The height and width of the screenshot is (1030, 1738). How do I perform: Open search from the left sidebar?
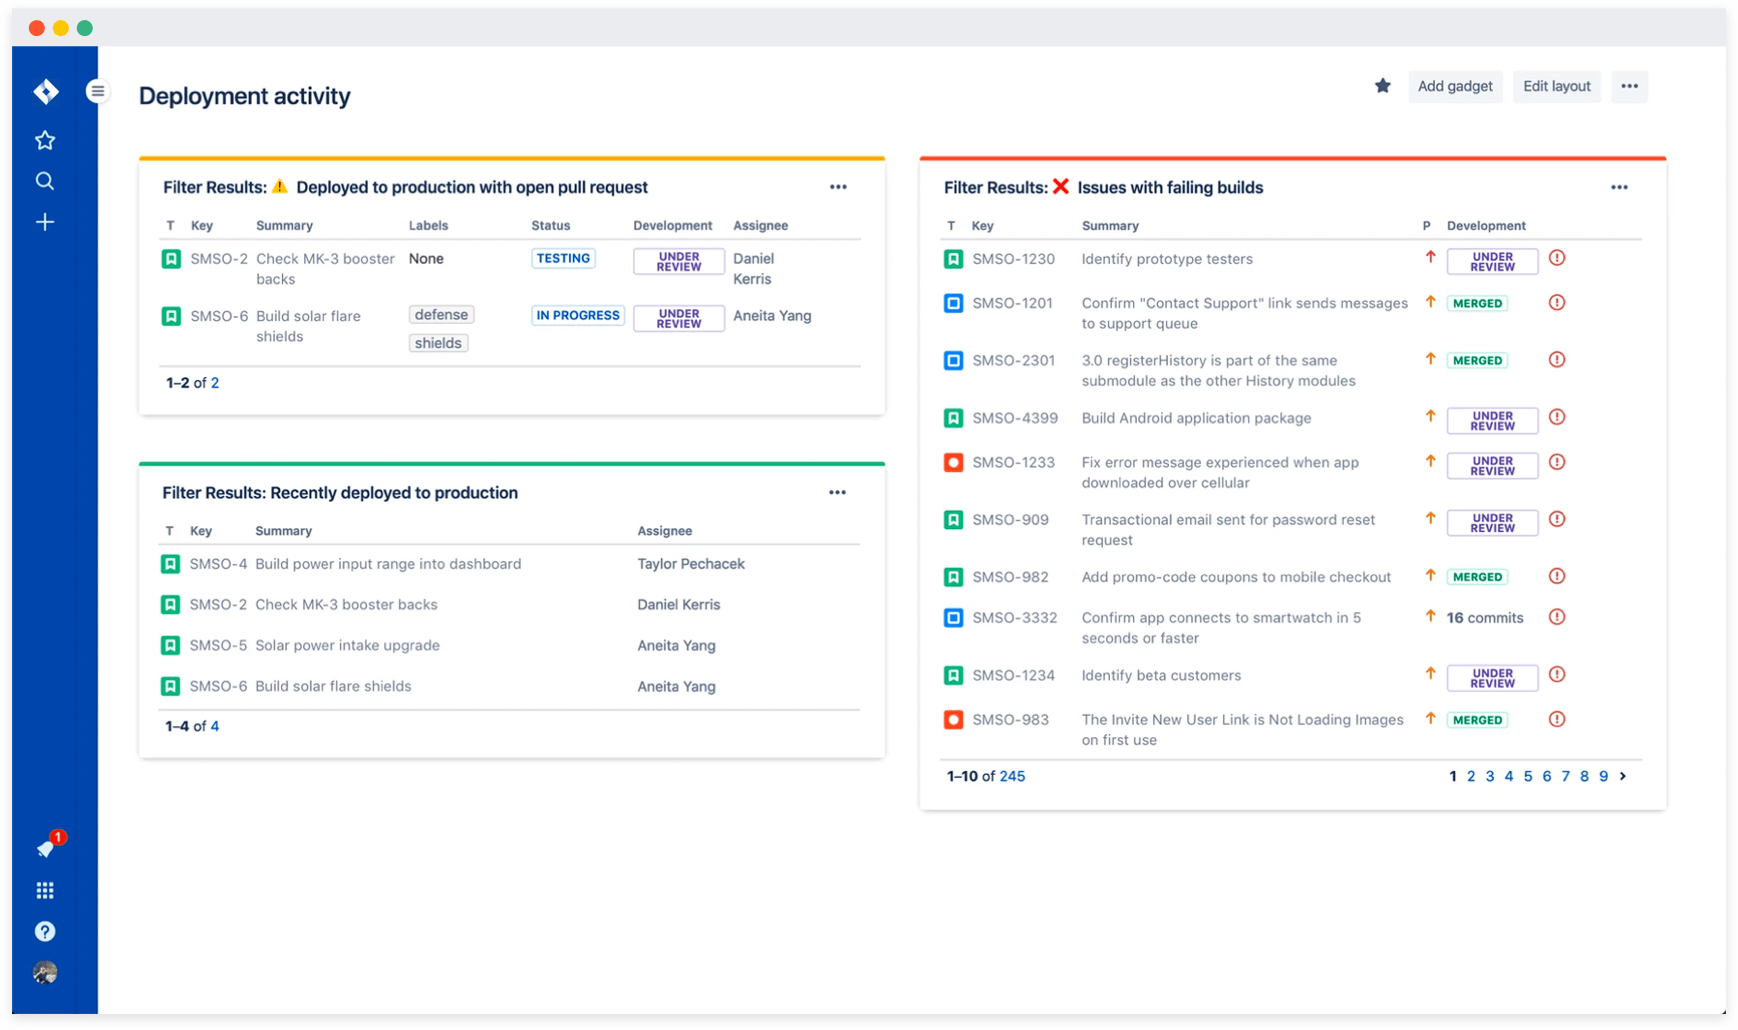pos(45,181)
